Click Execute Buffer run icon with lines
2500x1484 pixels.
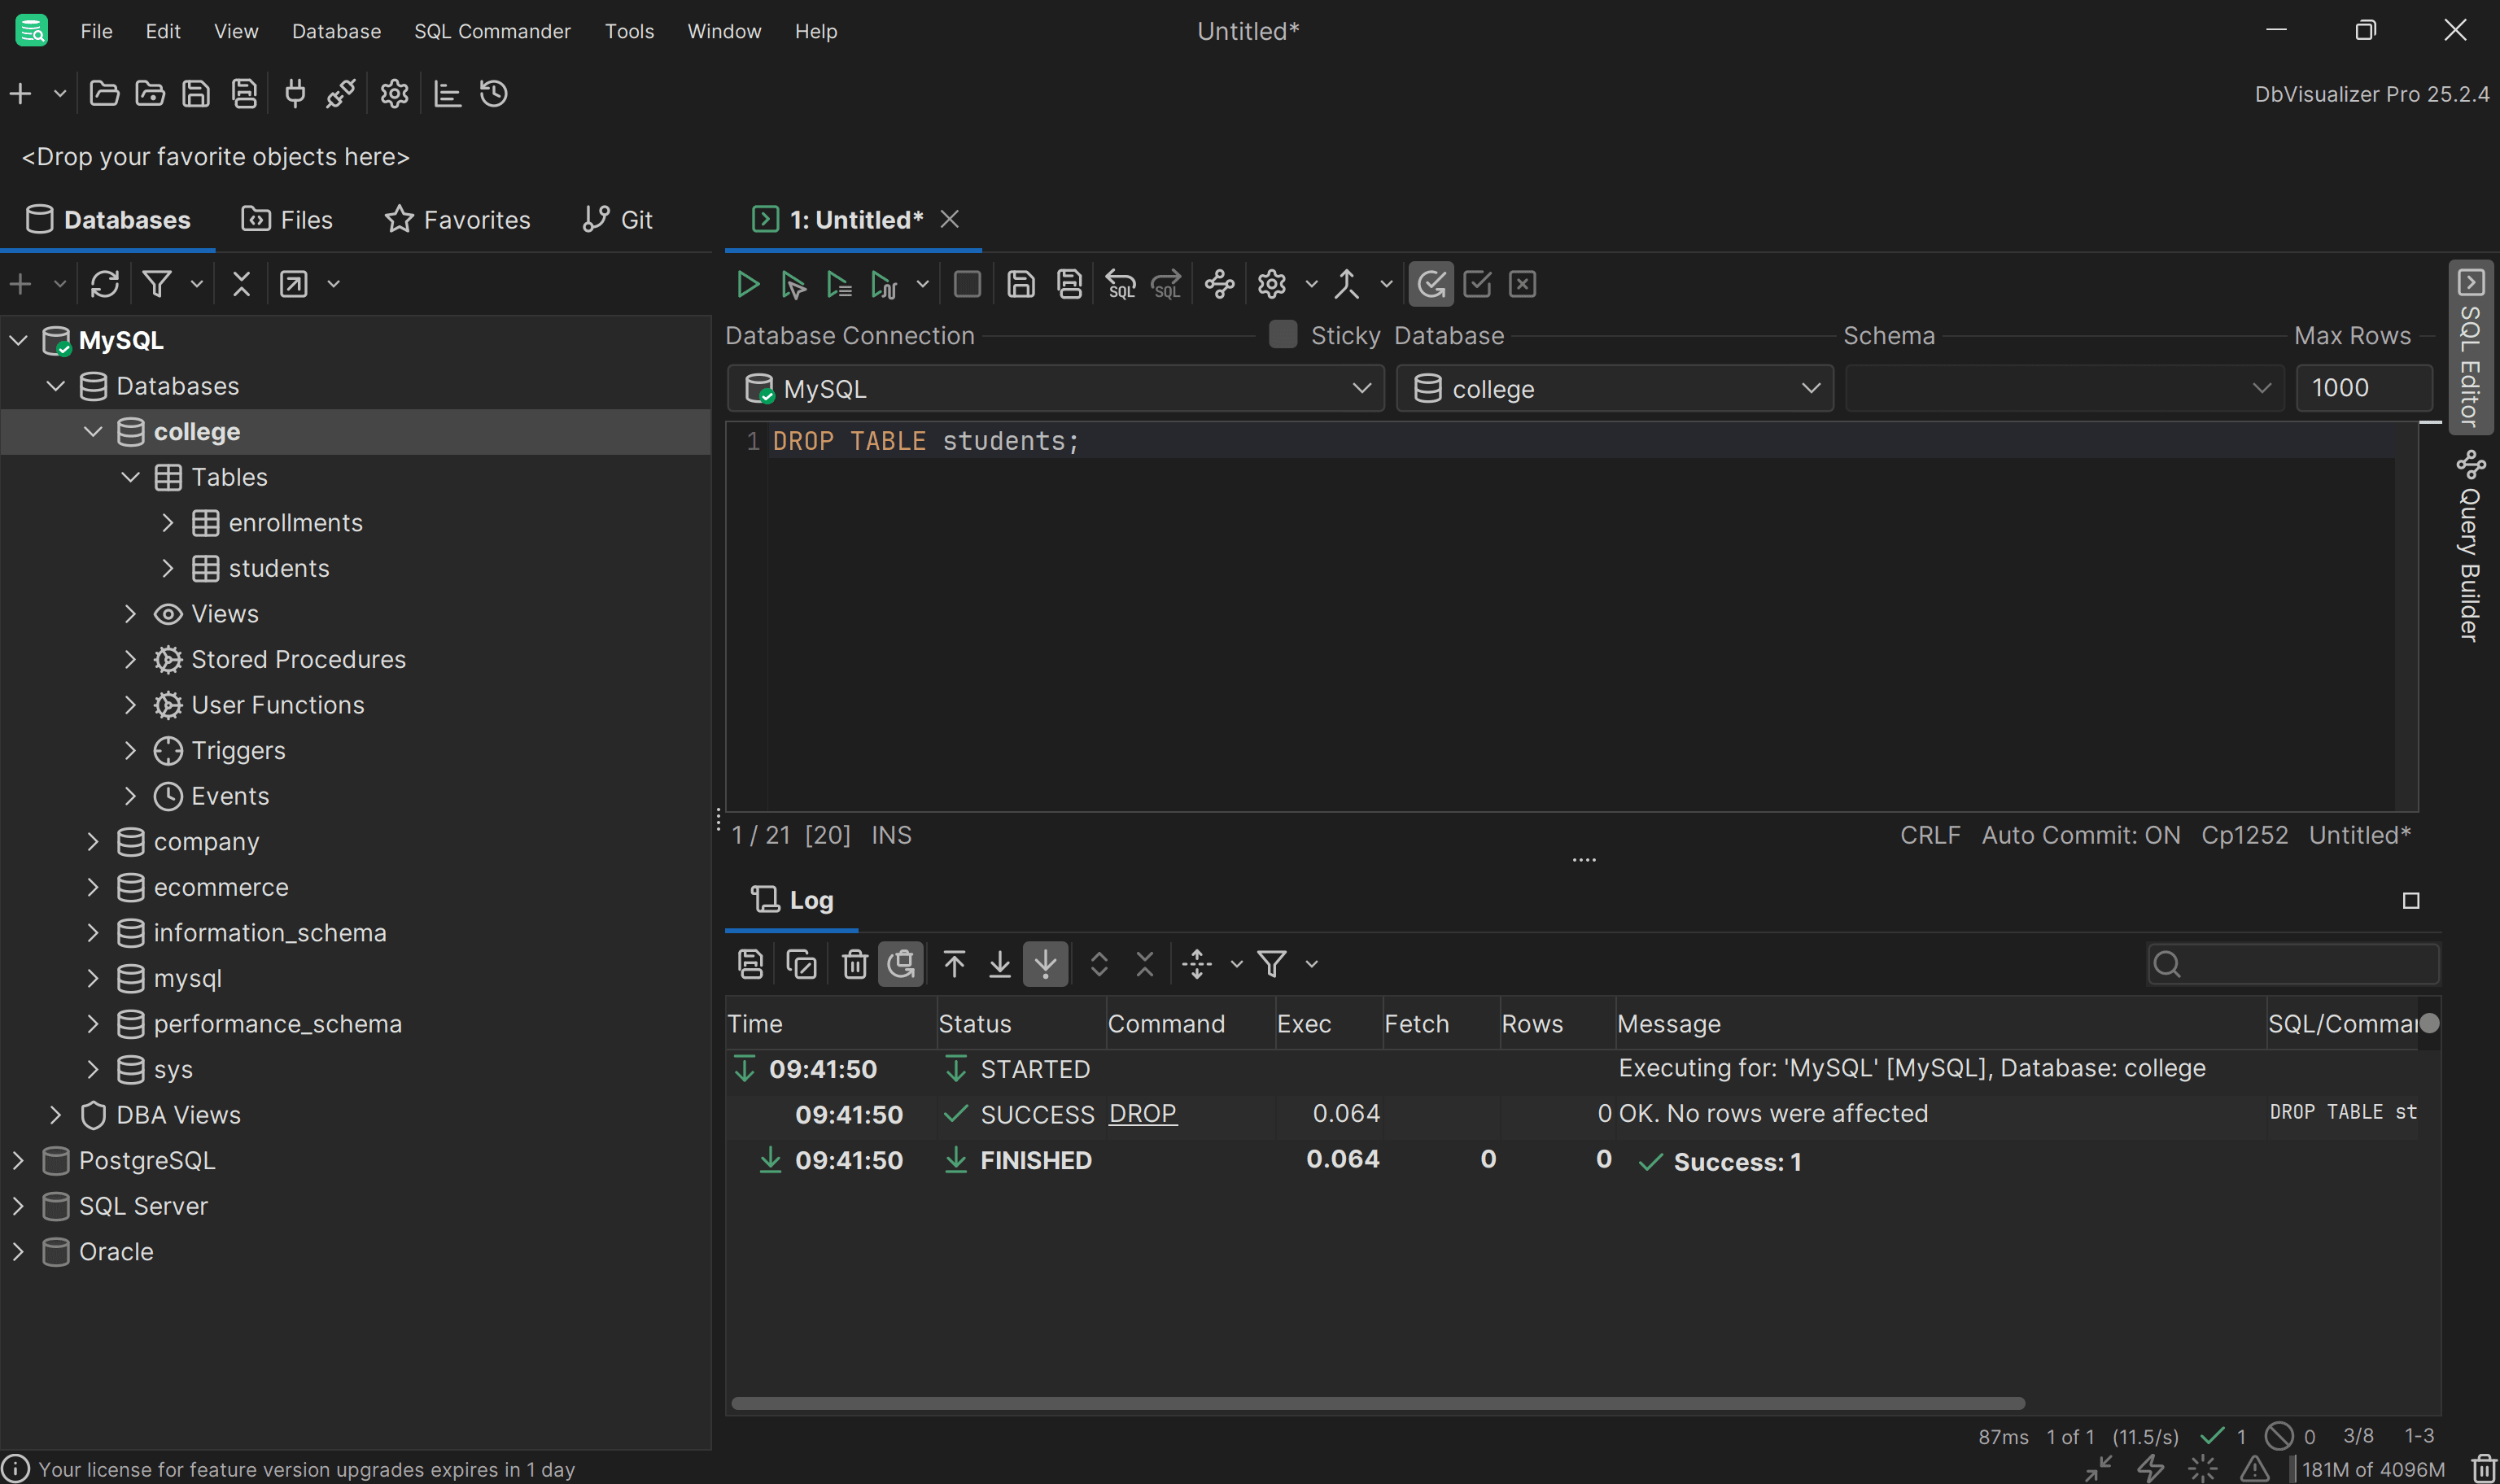[x=838, y=284]
